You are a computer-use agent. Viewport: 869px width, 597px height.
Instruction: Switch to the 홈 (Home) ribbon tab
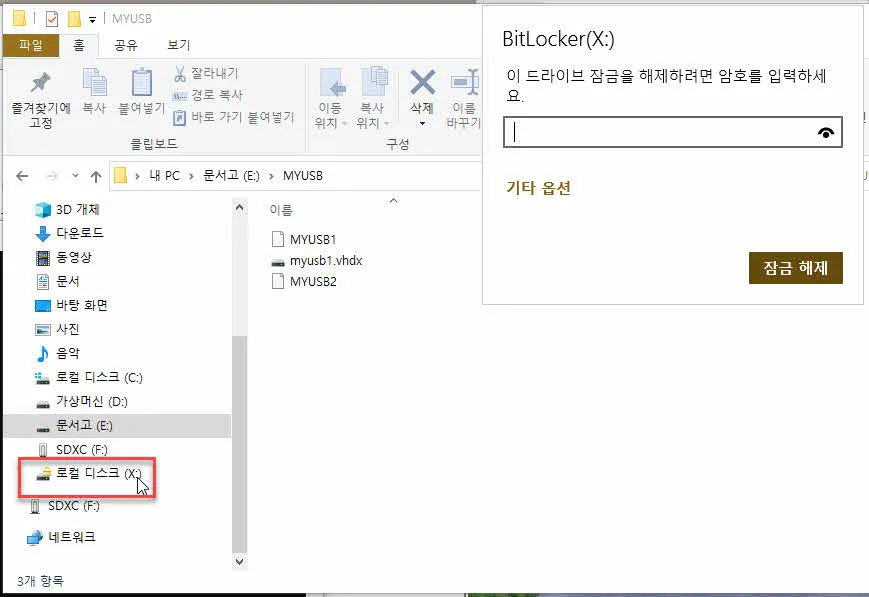click(79, 45)
